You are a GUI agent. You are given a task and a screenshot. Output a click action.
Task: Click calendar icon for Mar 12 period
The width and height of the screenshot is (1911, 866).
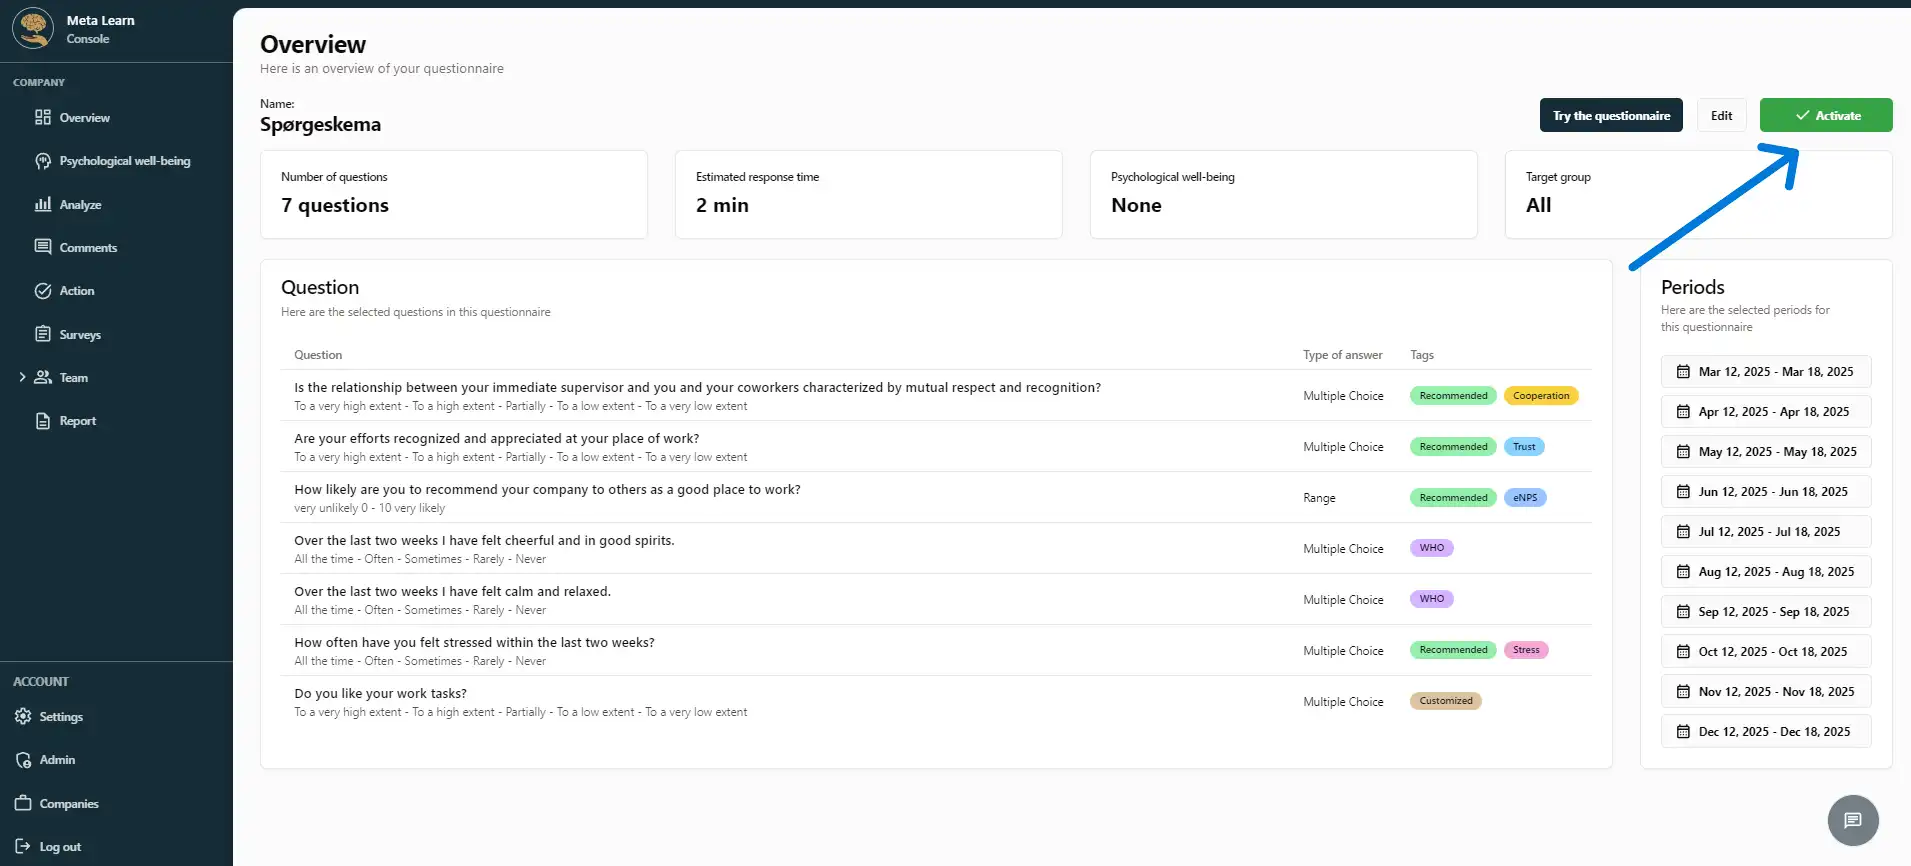(x=1683, y=372)
